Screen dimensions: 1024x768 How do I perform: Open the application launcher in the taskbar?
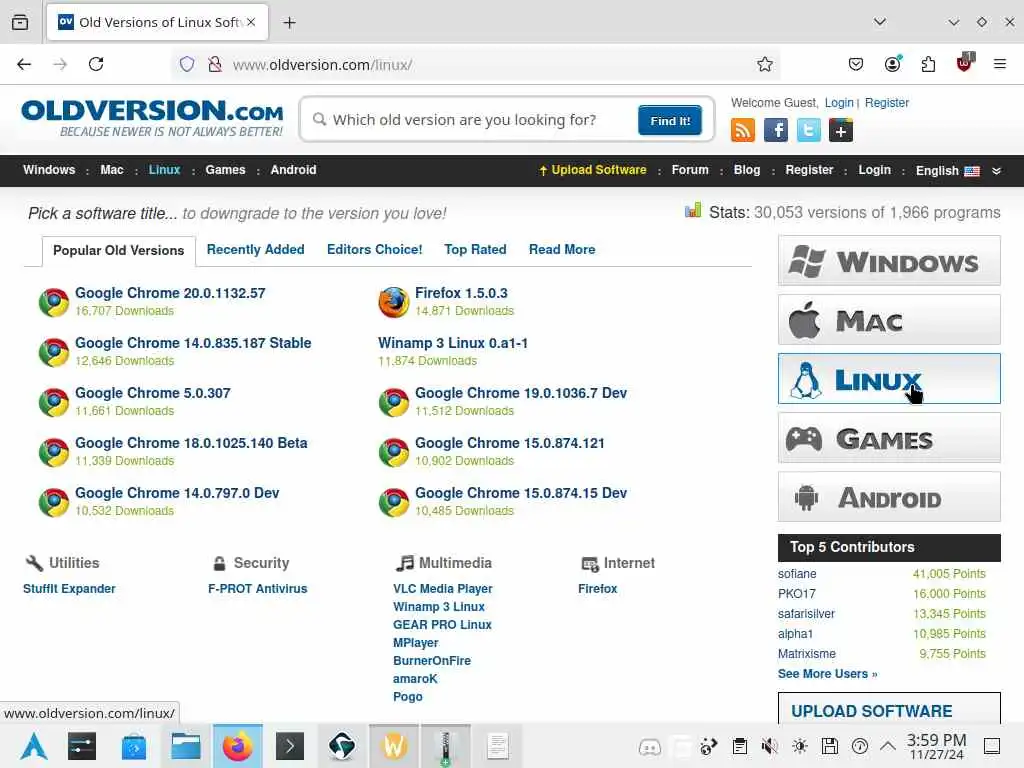[34, 746]
